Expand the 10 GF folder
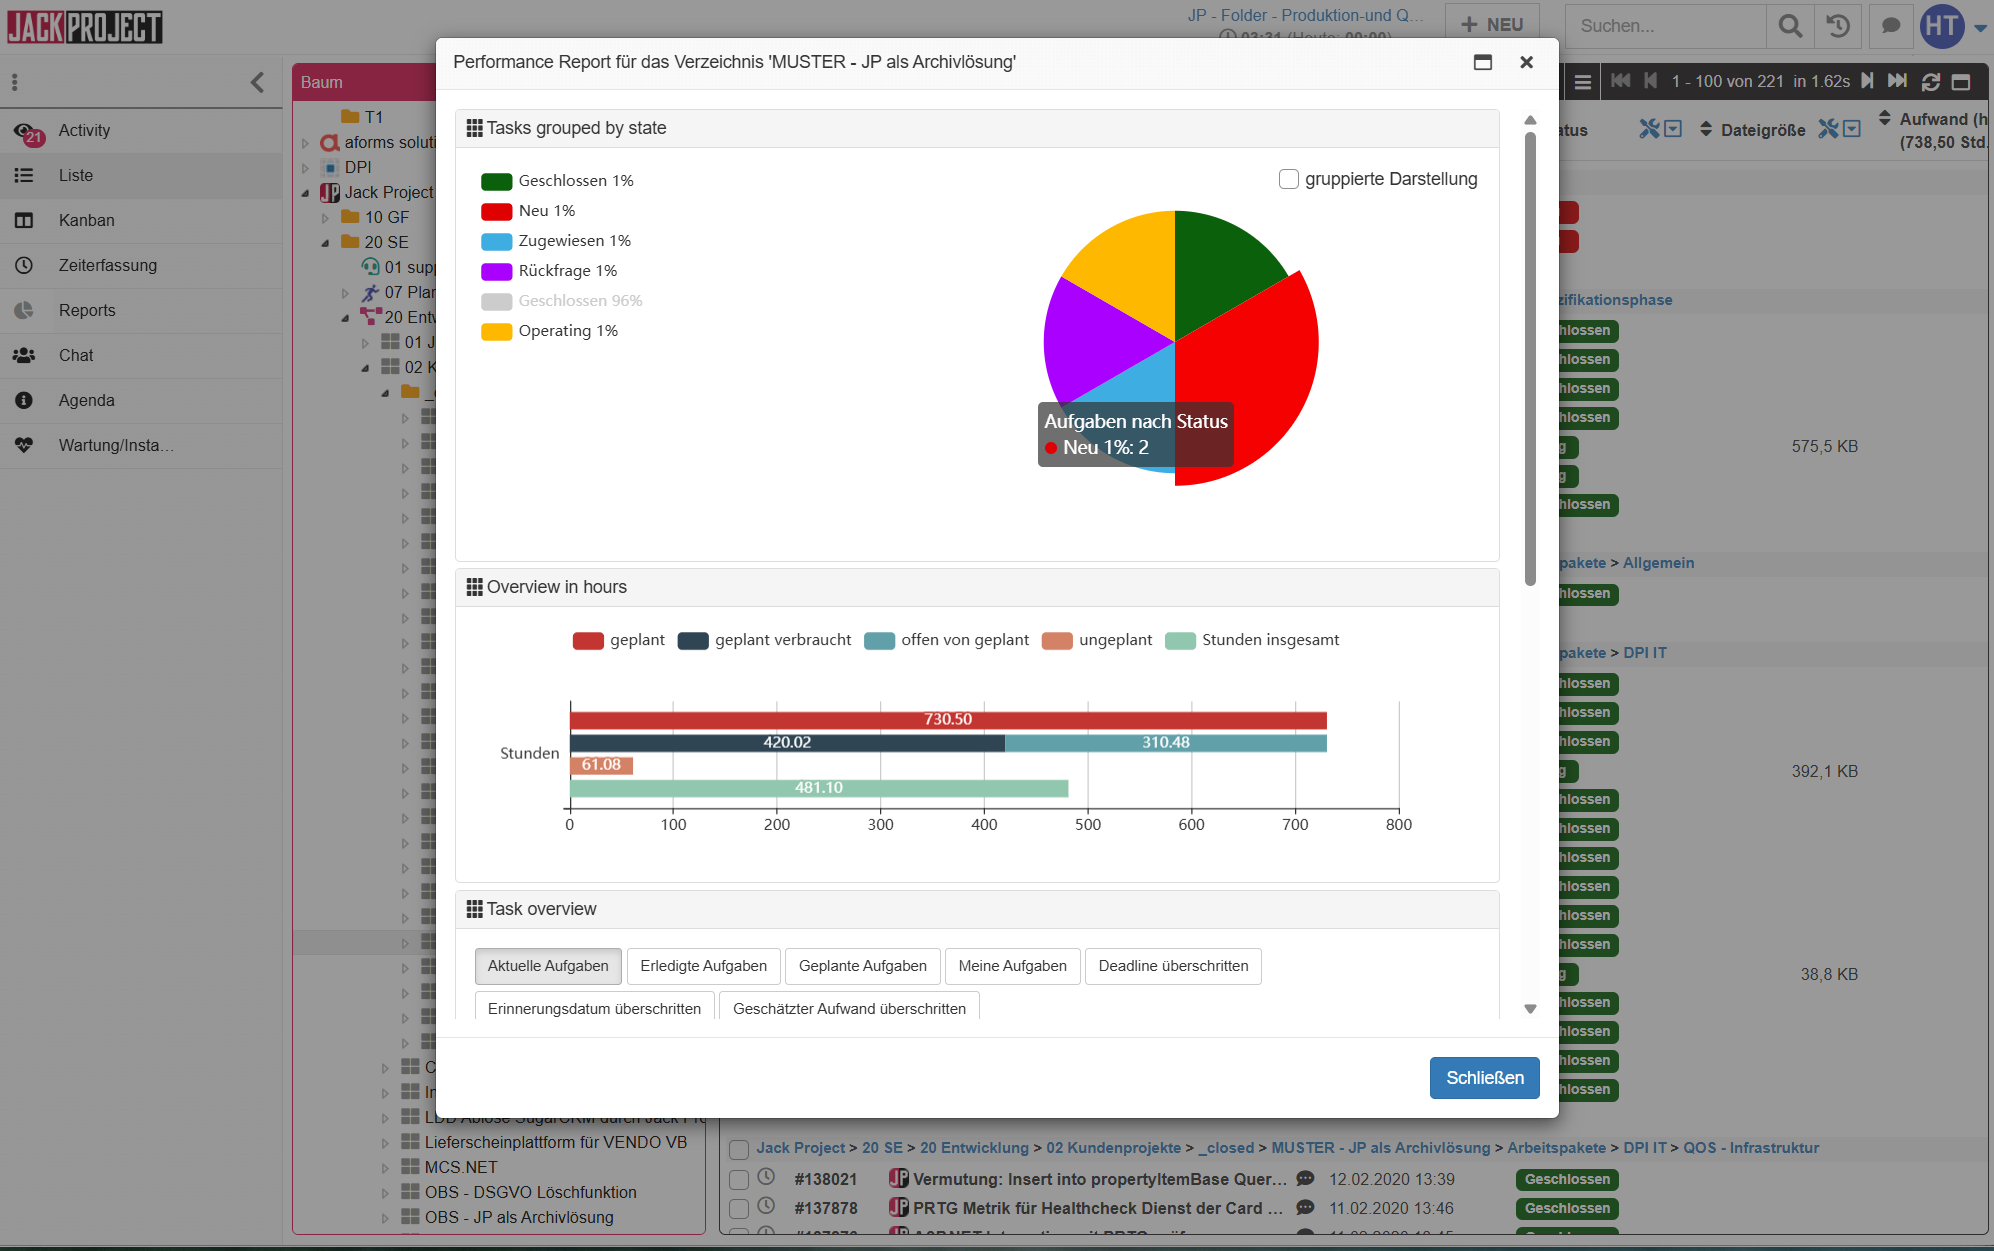 [326, 218]
